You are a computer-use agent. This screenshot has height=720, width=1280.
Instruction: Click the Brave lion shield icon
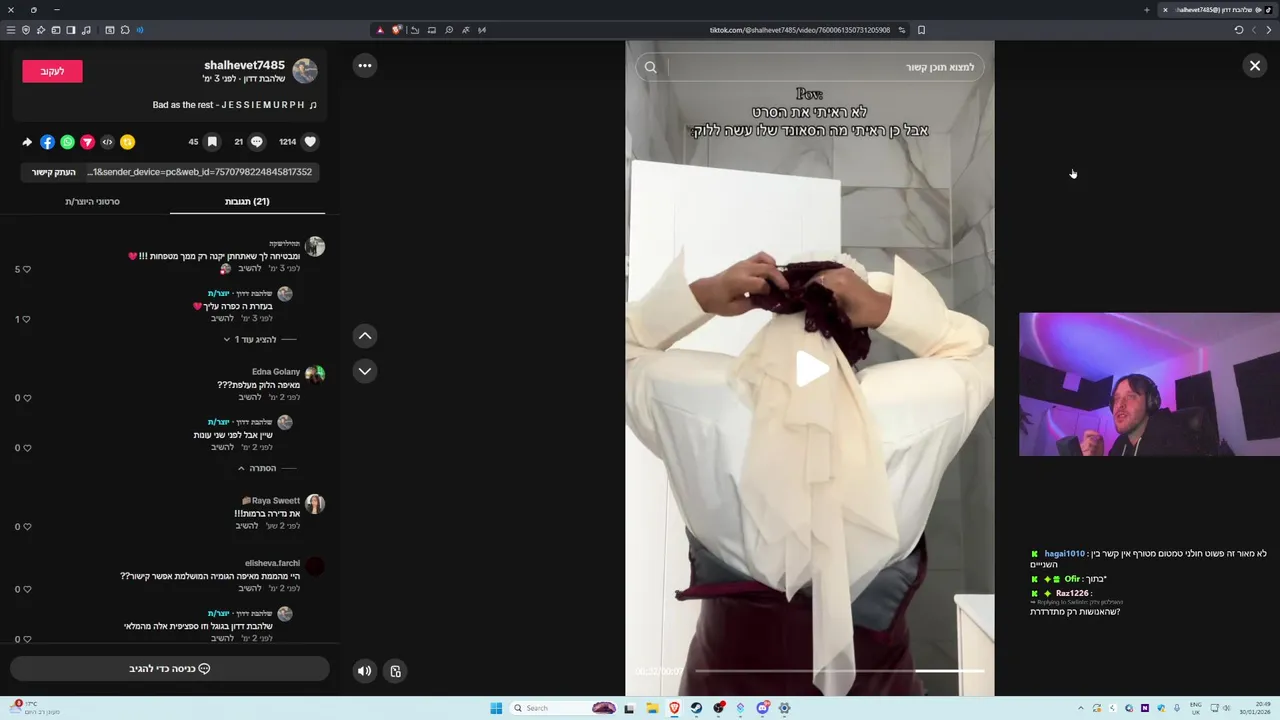pos(396,30)
